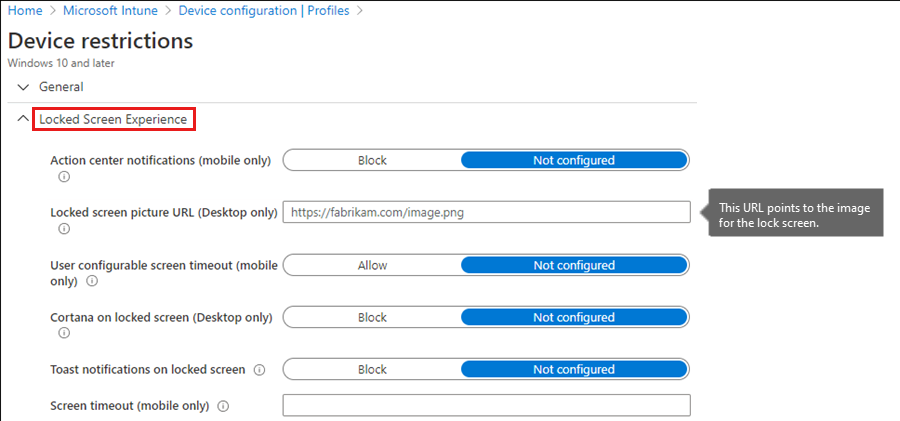Click info icon next to Toast notifications
Image resolution: width=900 pixels, height=421 pixels.
[259, 370]
